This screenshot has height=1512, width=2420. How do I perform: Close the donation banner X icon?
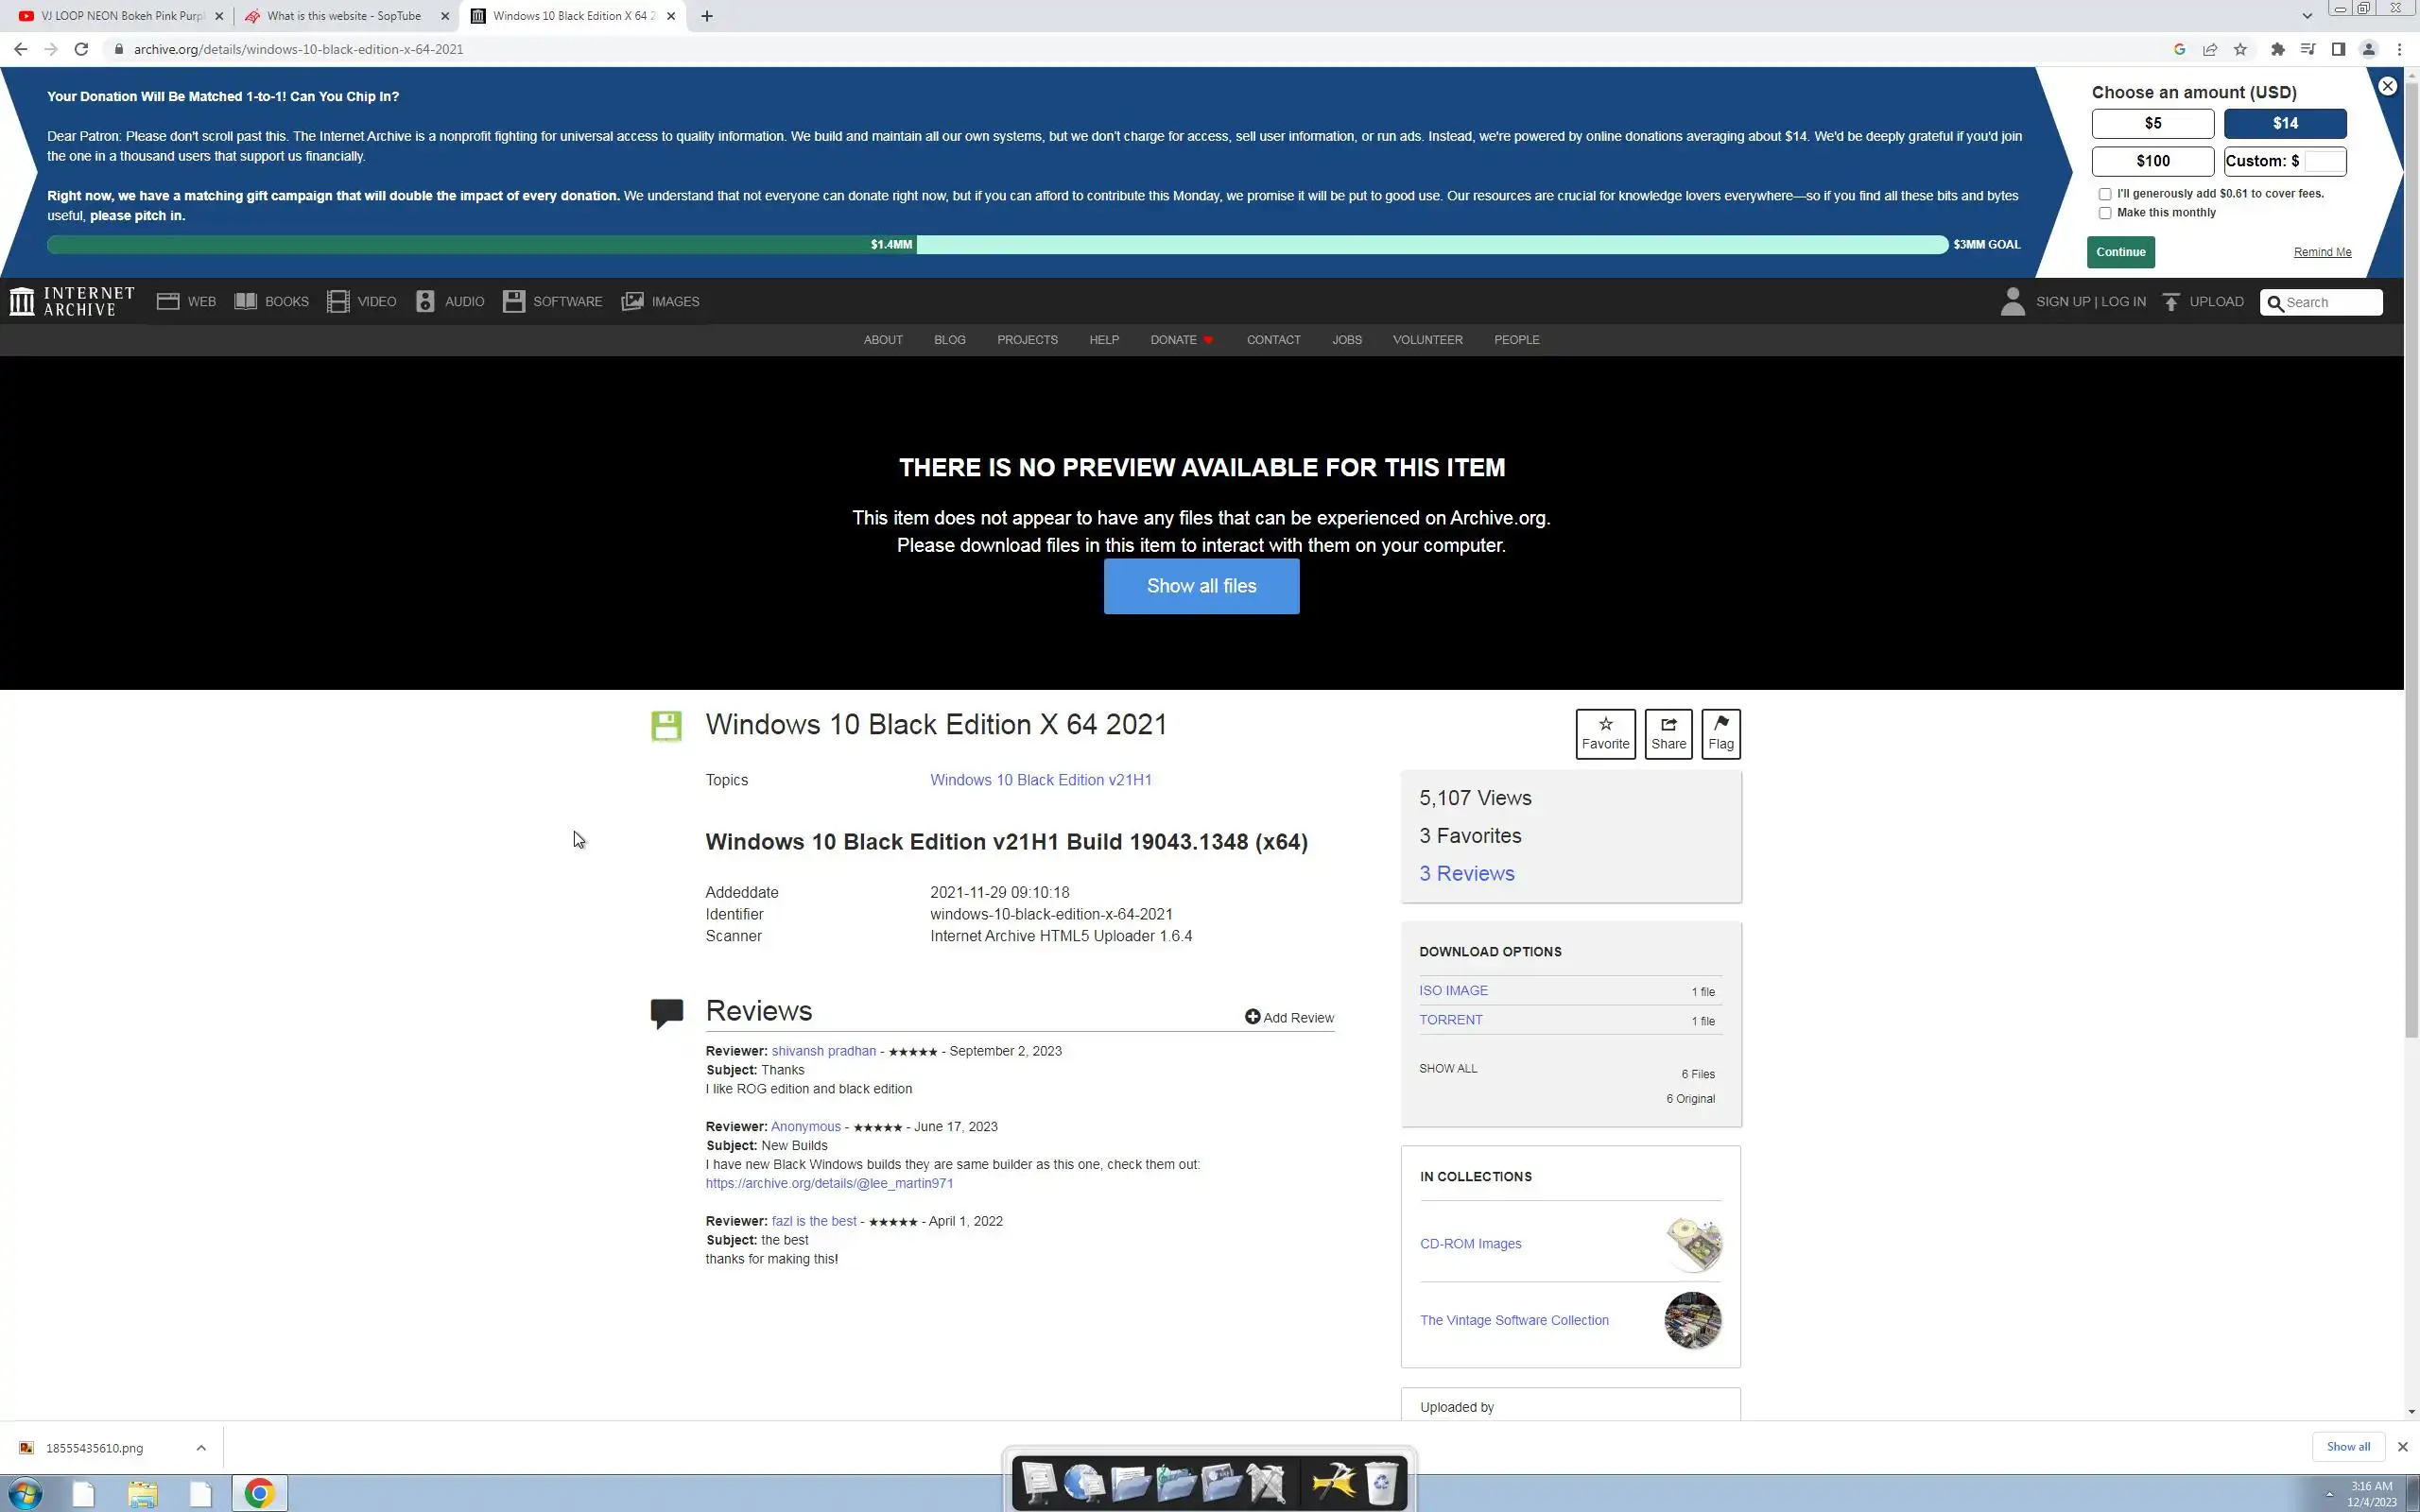click(2387, 86)
